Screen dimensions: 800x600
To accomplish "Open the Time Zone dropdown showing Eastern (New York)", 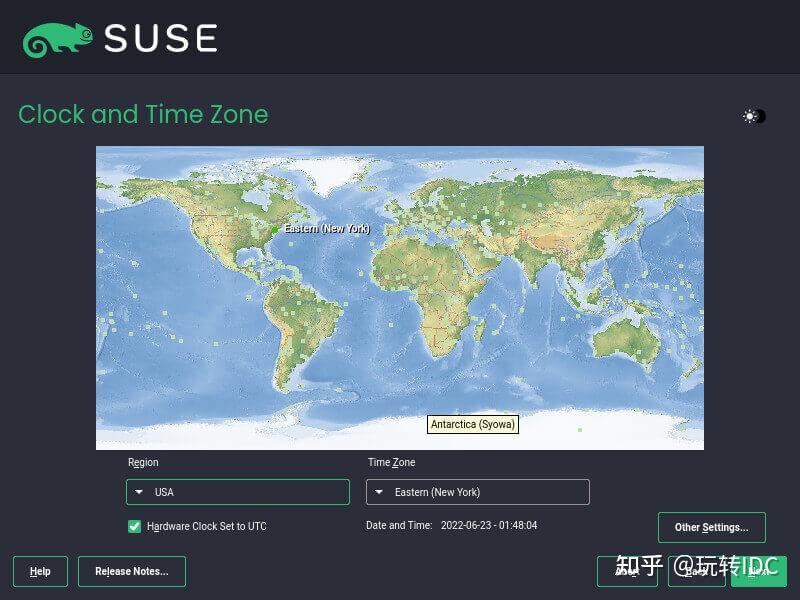I will [477, 492].
